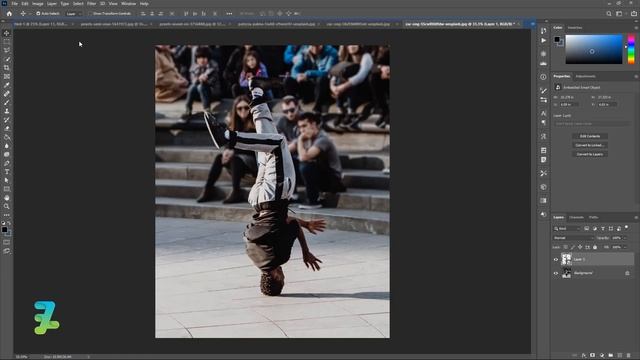Toggle the Auto-Select checkbox

(38, 13)
